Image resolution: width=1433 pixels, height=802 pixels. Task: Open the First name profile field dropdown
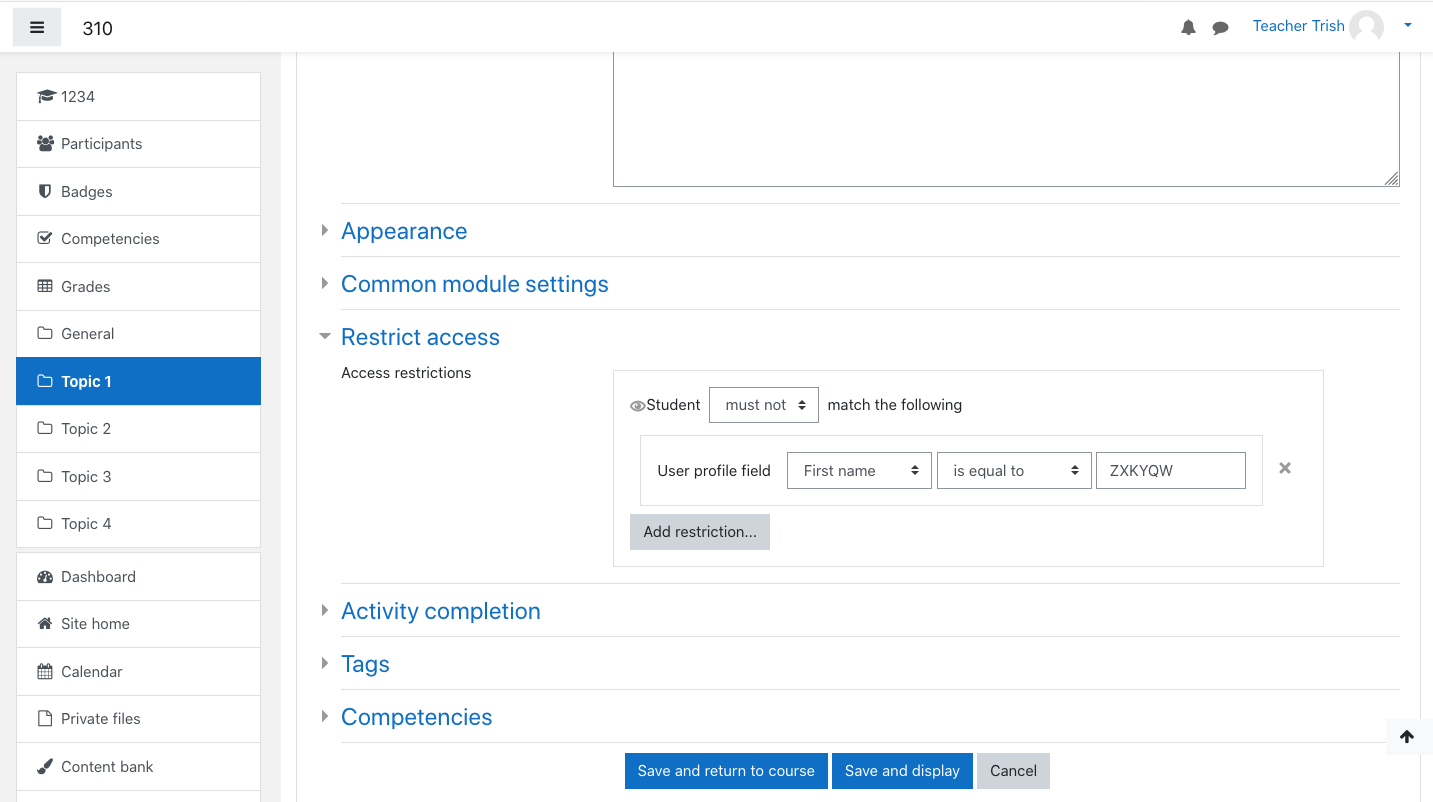pos(860,471)
